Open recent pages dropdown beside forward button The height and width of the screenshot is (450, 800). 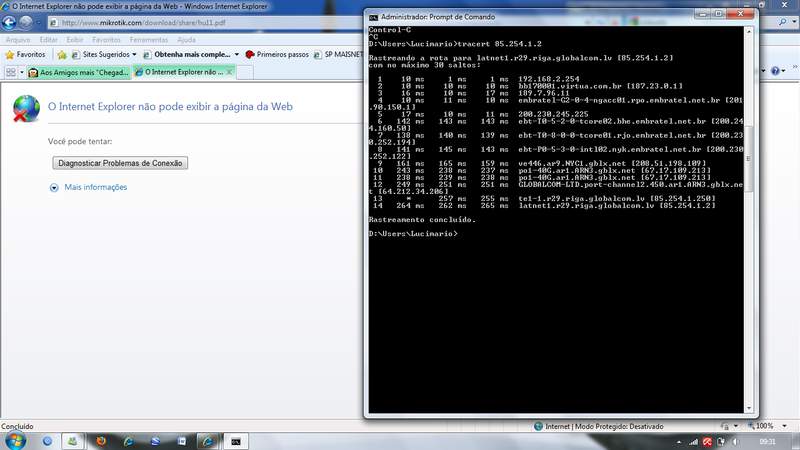point(38,23)
